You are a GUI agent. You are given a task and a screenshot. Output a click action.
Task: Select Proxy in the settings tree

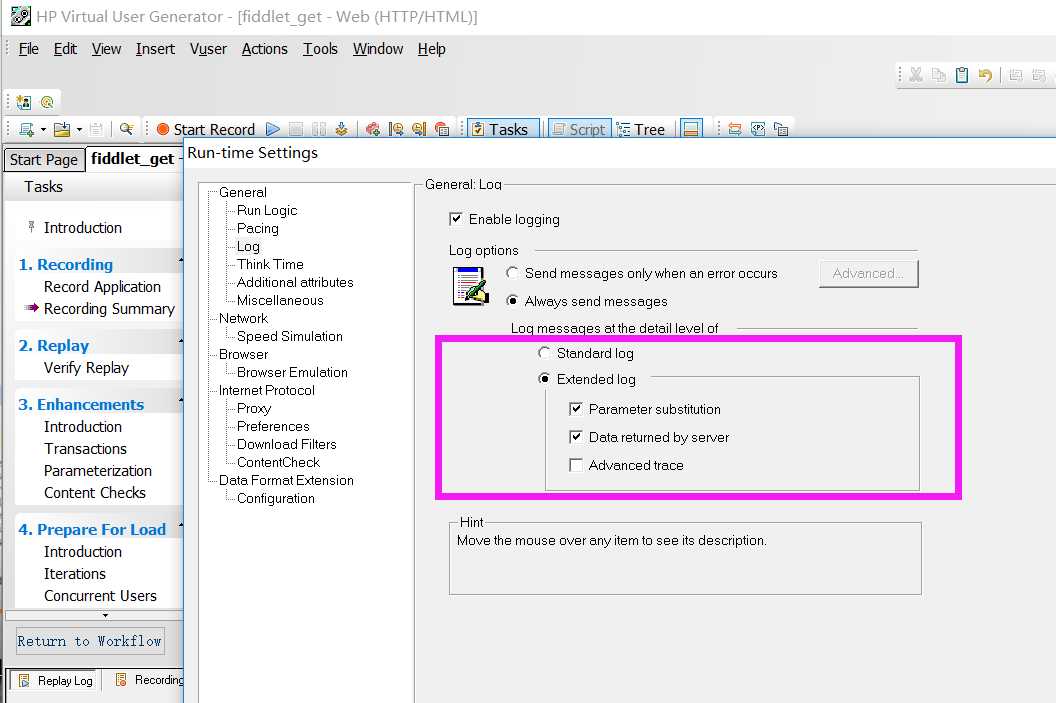[254, 408]
